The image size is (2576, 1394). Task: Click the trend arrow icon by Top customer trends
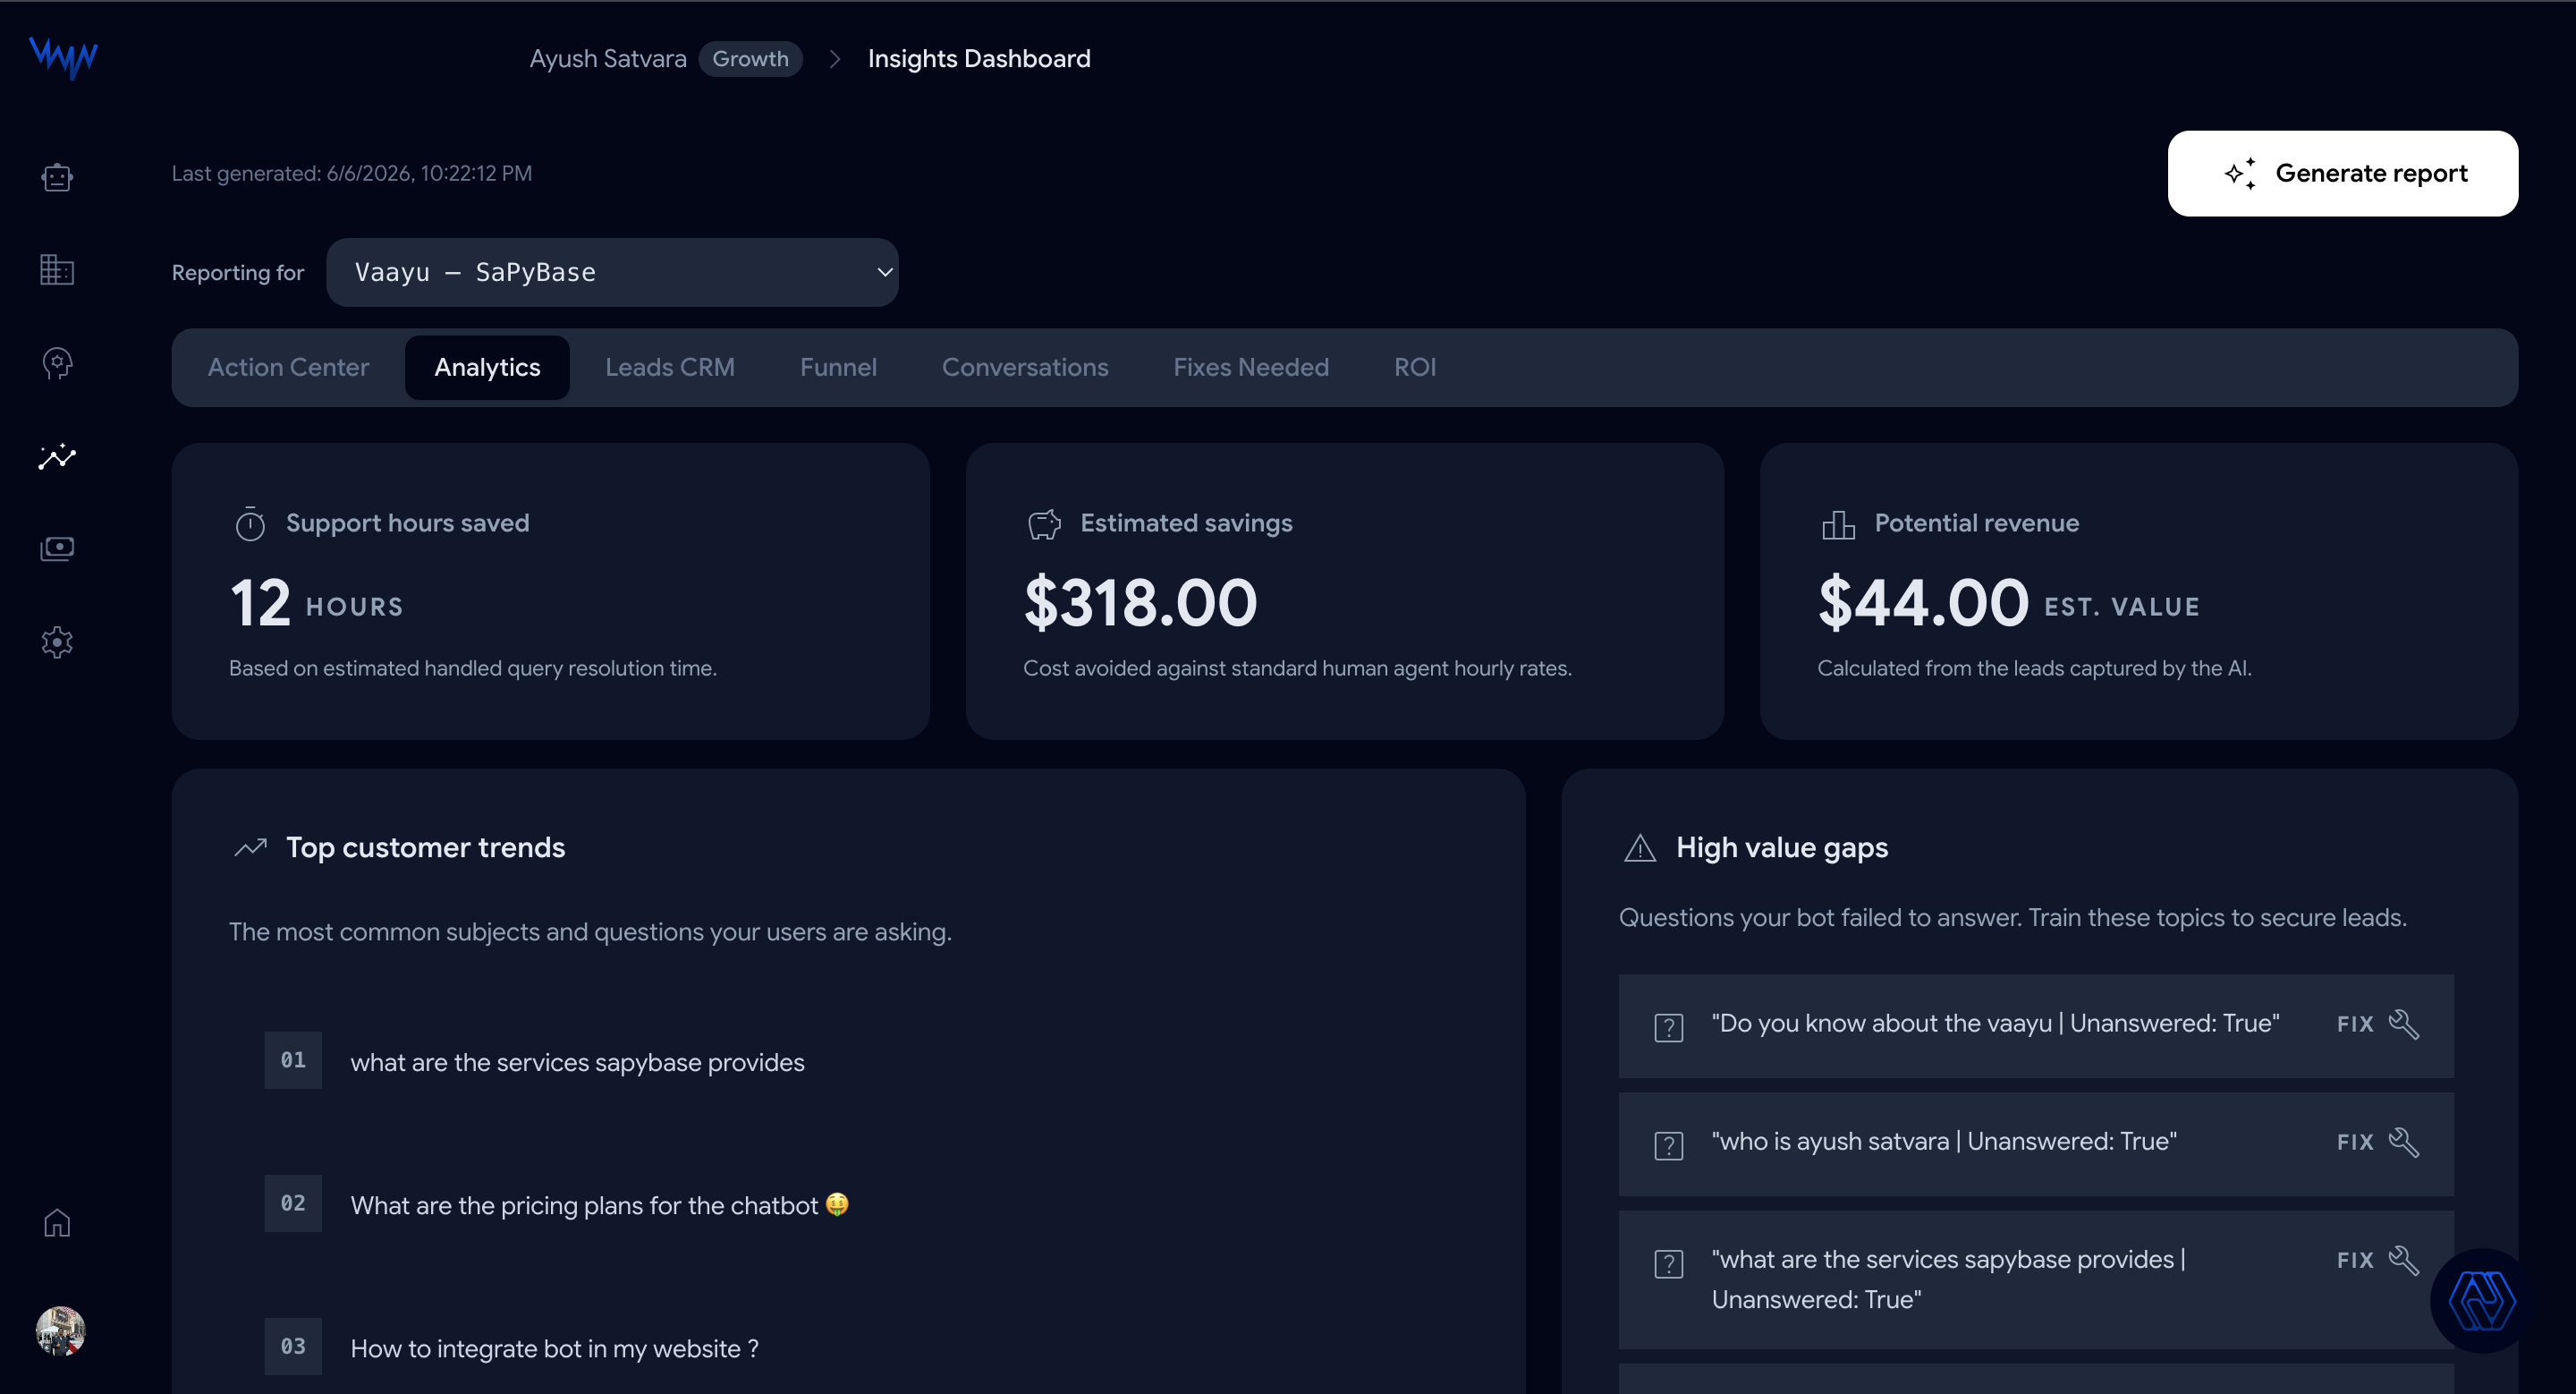pos(250,847)
